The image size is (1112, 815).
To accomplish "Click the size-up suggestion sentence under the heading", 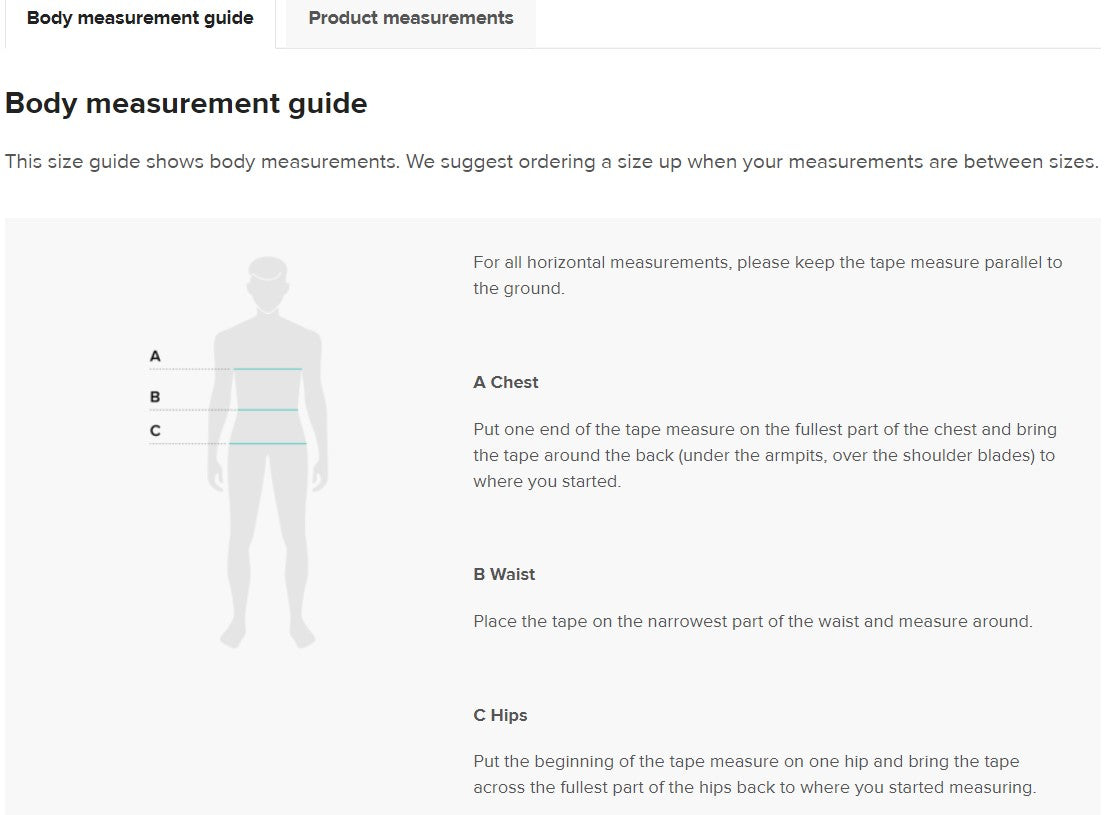I will tap(551, 161).
